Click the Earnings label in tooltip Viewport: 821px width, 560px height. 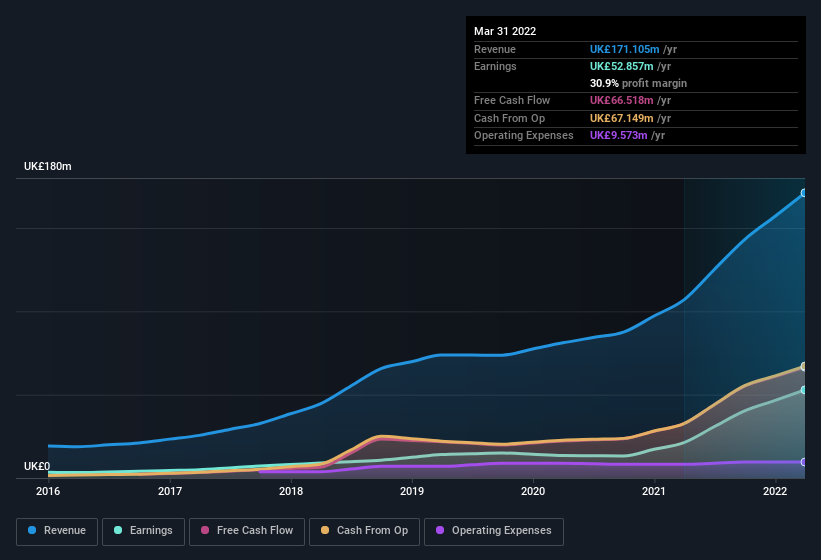(x=495, y=66)
